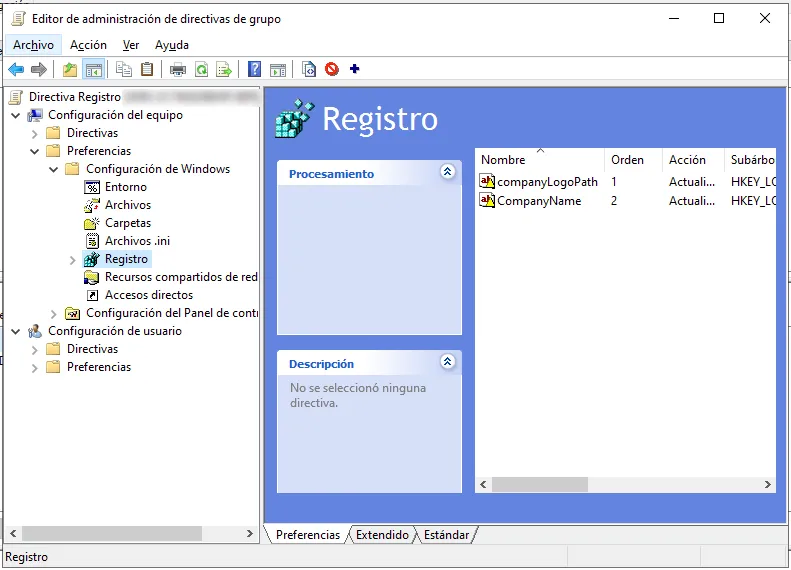This screenshot has width=791, height=570.
Task: Collapse Configuración del equipo node
Action: tap(16, 116)
